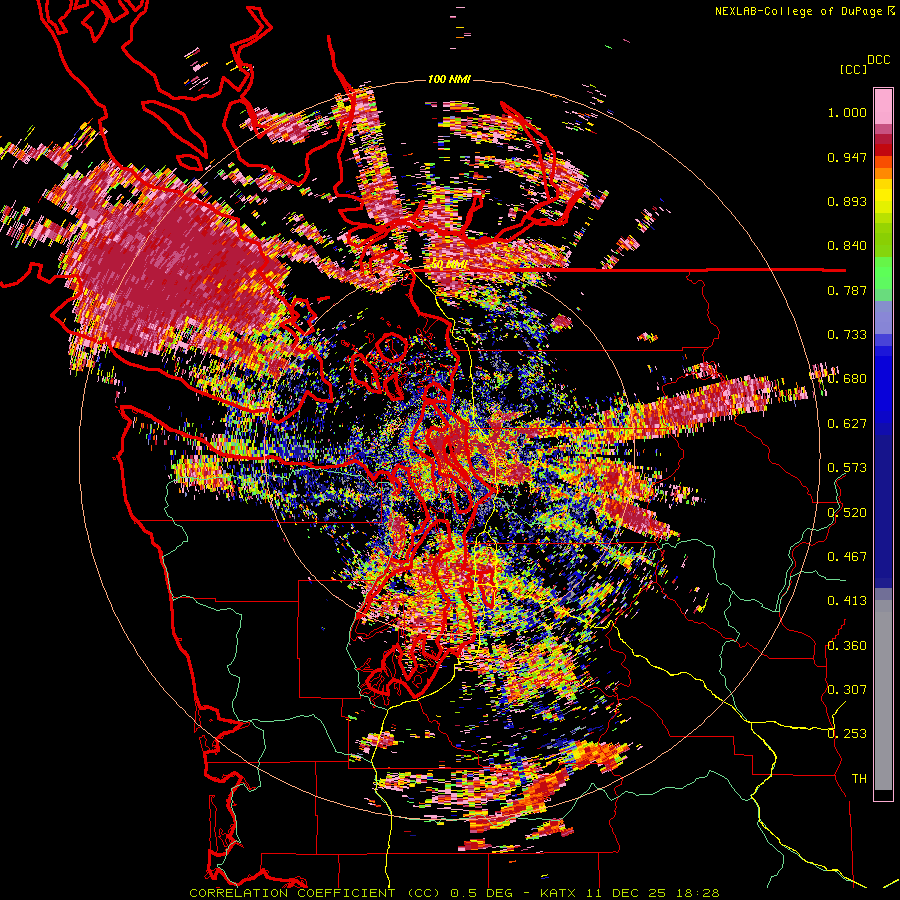Click the 1.000 value on the color scale

847,112
